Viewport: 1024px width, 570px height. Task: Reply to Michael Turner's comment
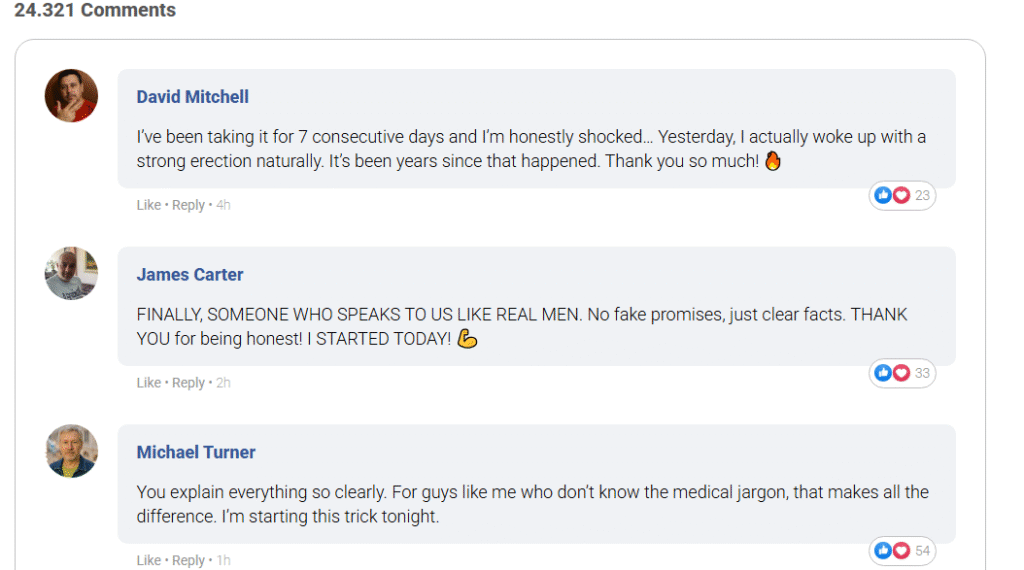tap(188, 560)
